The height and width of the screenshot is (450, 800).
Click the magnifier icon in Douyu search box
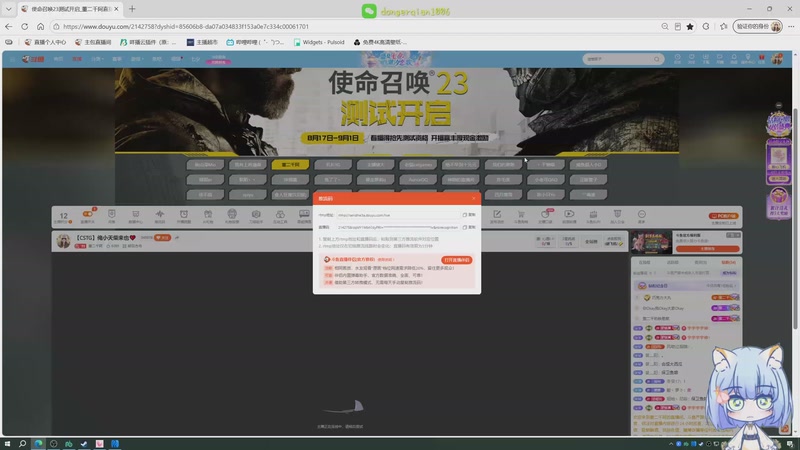pyautogui.click(x=657, y=59)
